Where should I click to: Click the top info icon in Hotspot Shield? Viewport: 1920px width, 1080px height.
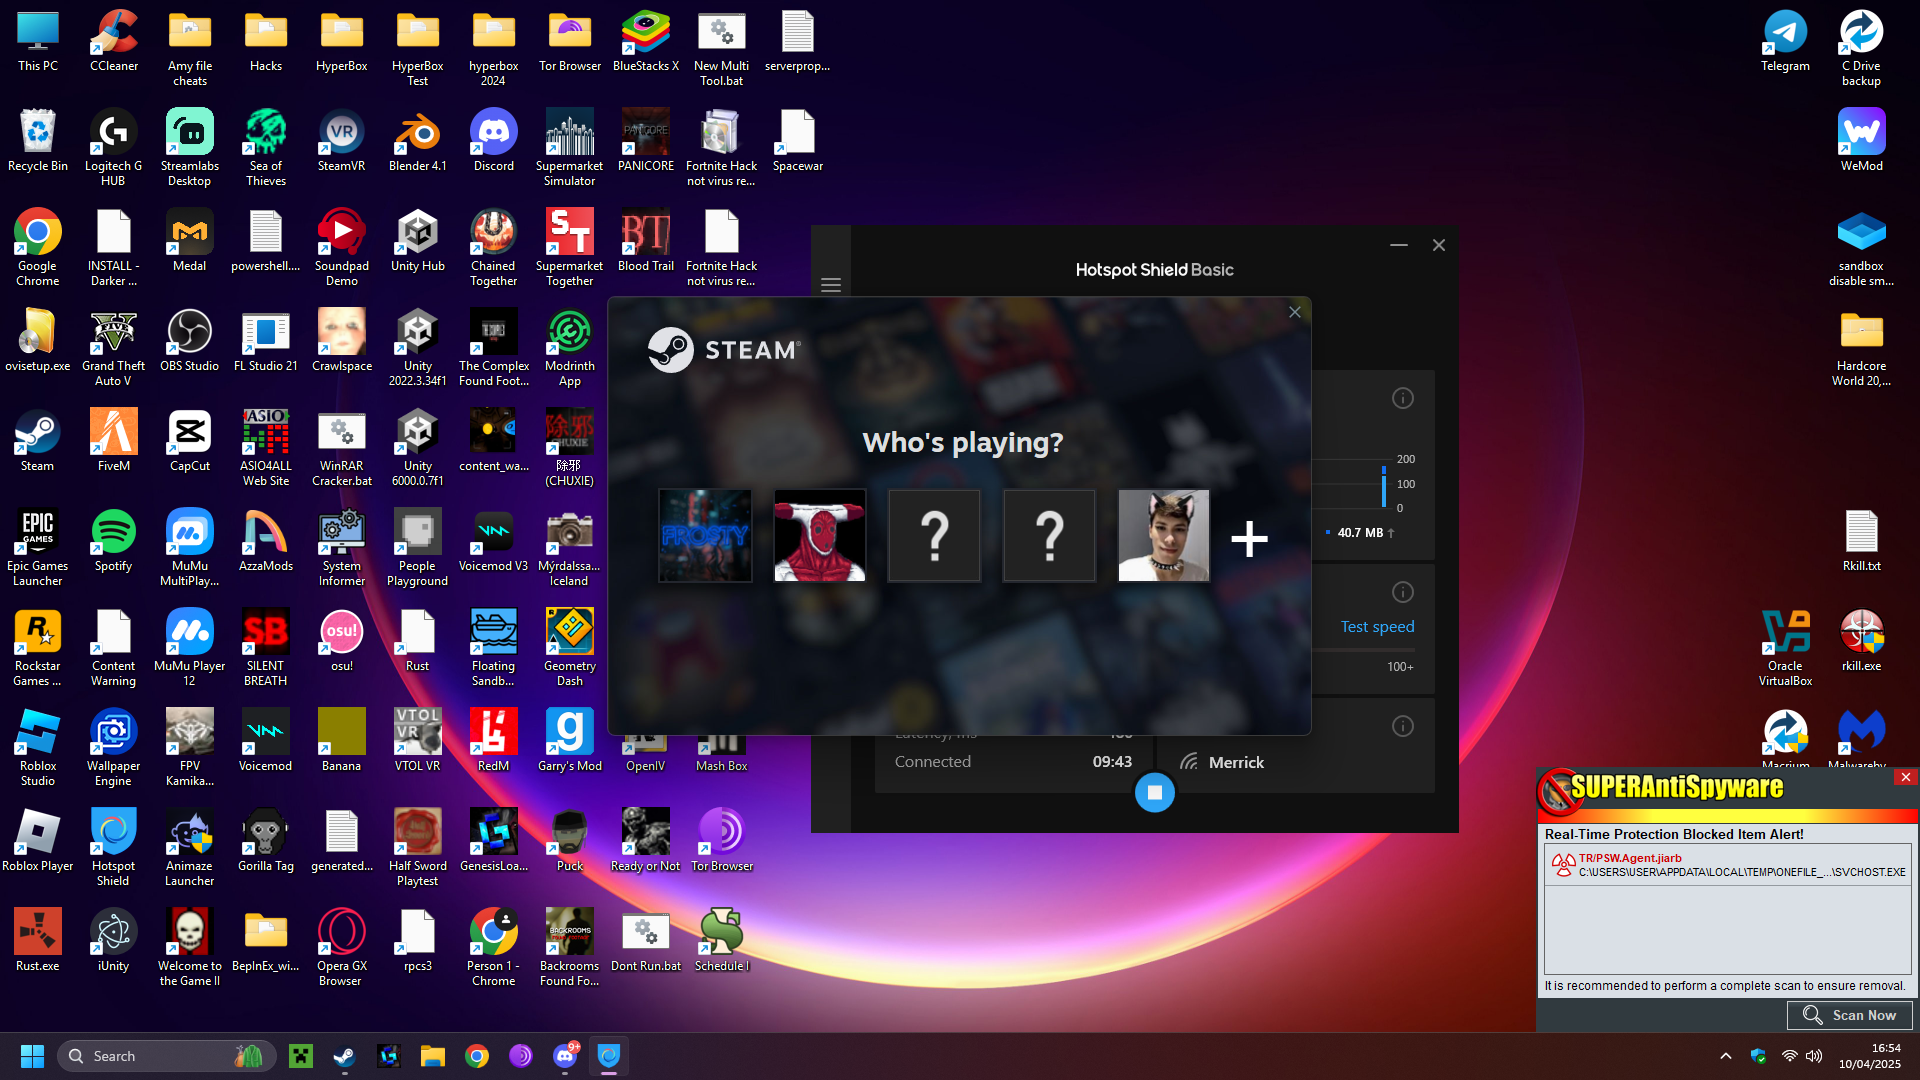(x=1402, y=398)
